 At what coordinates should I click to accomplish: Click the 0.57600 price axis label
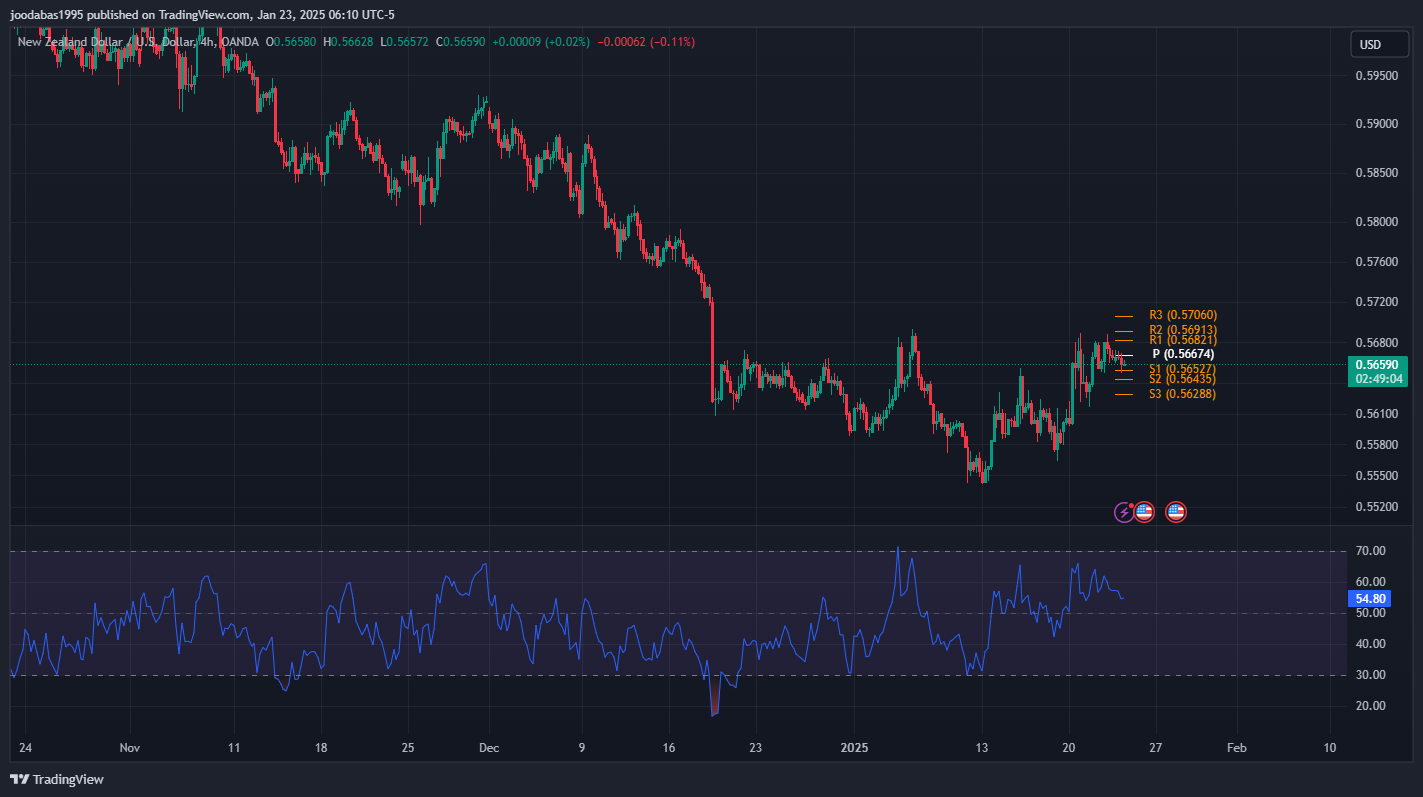pyautogui.click(x=1376, y=263)
